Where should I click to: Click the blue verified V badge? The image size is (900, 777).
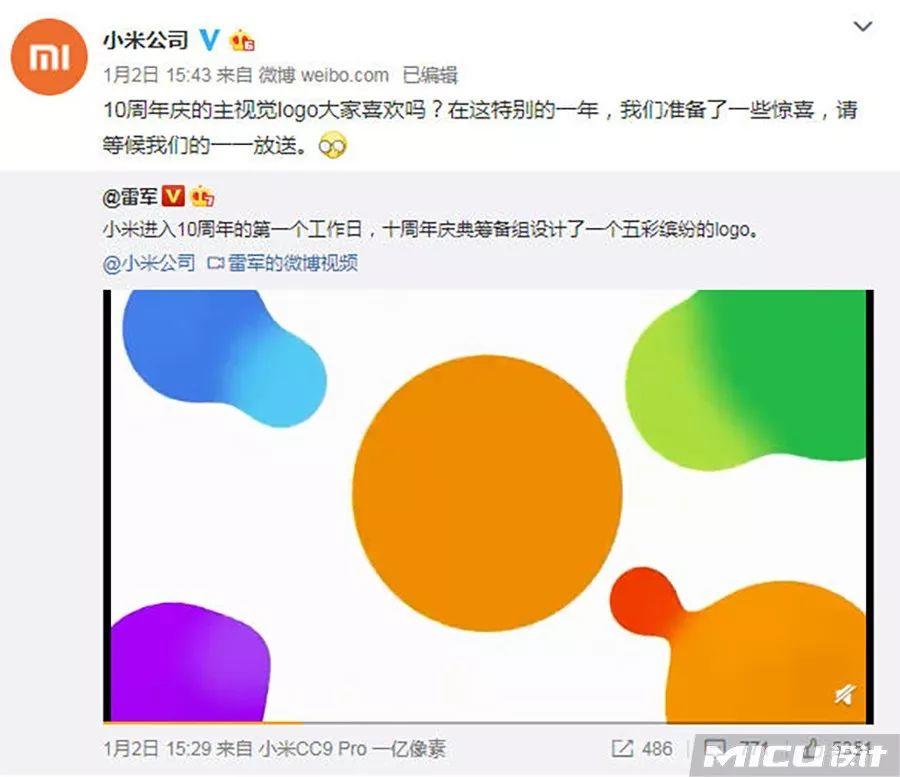(x=210, y=40)
